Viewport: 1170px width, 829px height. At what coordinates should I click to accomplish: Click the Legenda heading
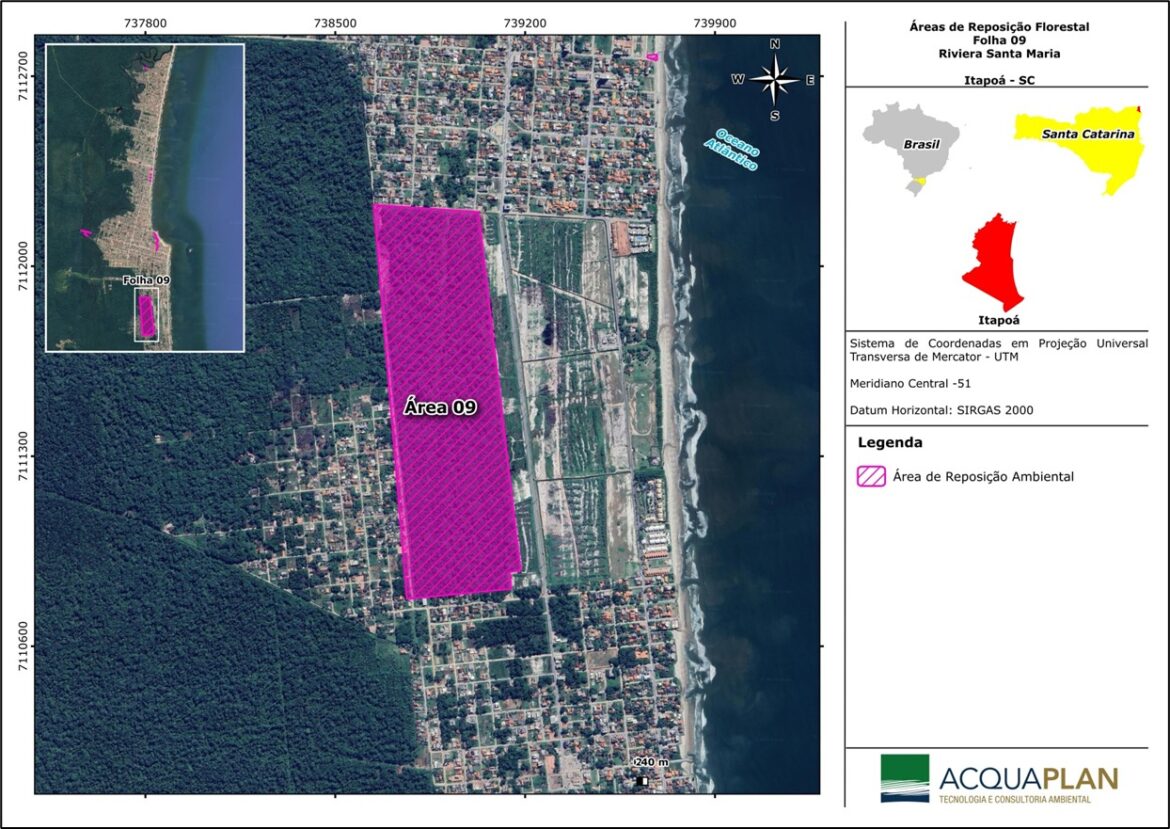point(890,442)
